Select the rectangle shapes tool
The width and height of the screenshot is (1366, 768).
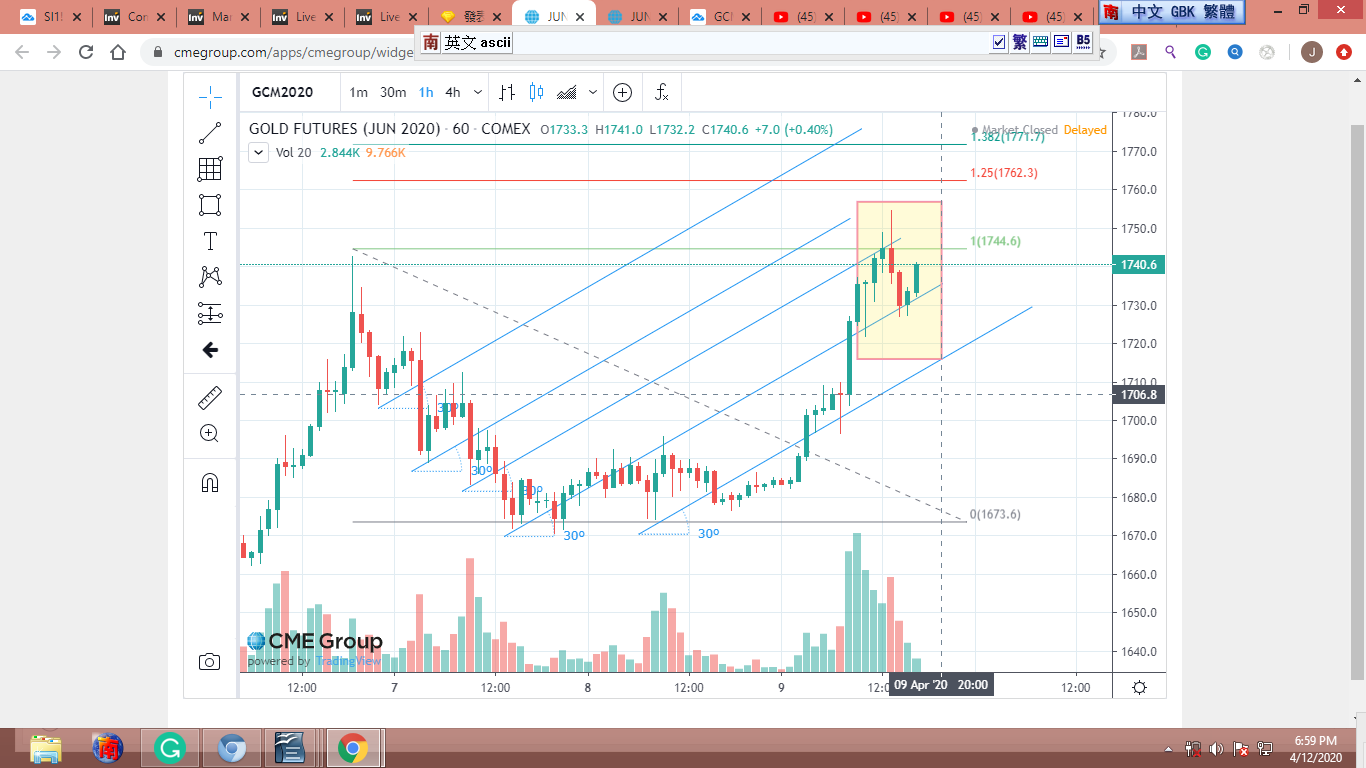[x=210, y=205]
